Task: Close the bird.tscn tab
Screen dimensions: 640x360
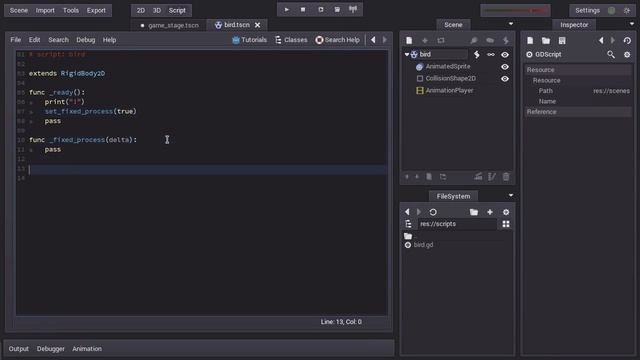Action: pos(258,25)
